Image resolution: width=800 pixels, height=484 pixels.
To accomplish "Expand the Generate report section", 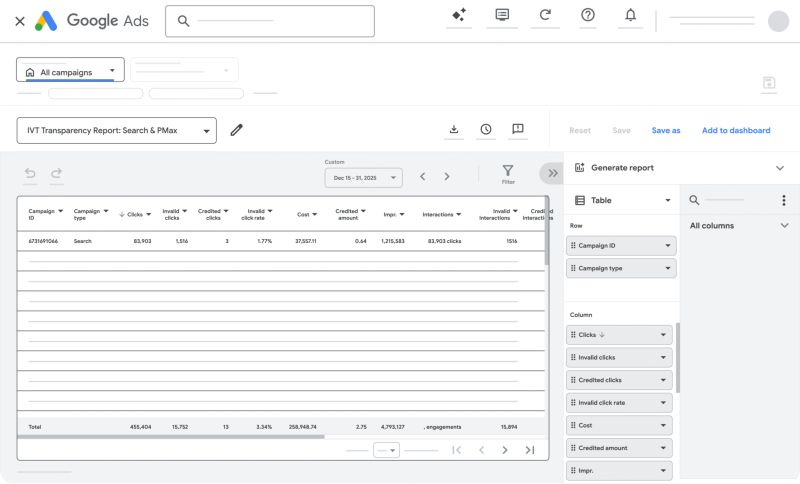I will (x=780, y=168).
